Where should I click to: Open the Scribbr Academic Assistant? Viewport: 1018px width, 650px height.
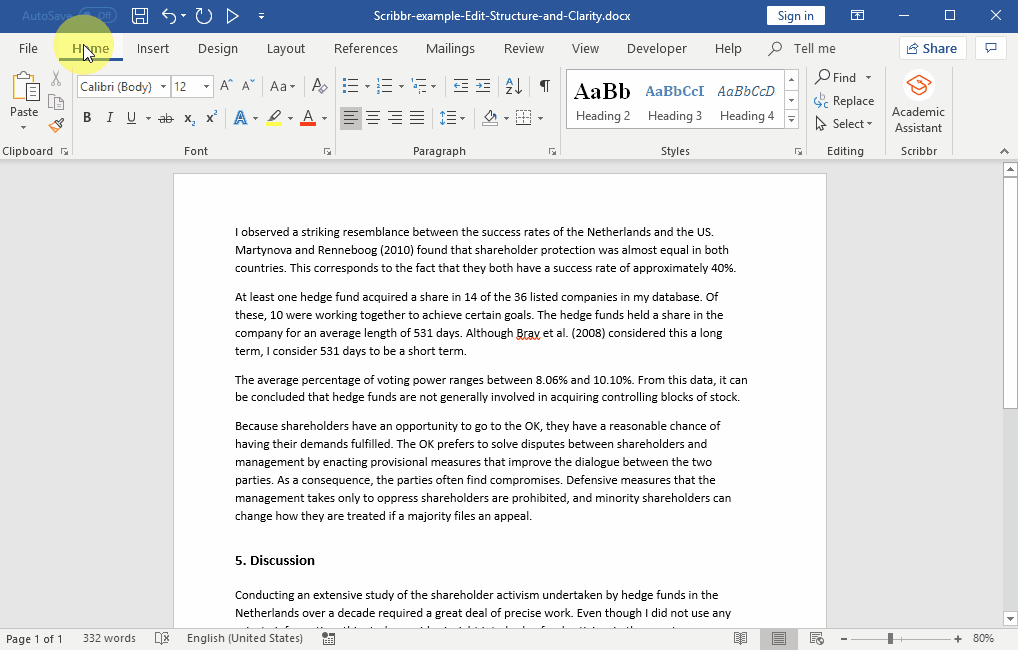(918, 102)
